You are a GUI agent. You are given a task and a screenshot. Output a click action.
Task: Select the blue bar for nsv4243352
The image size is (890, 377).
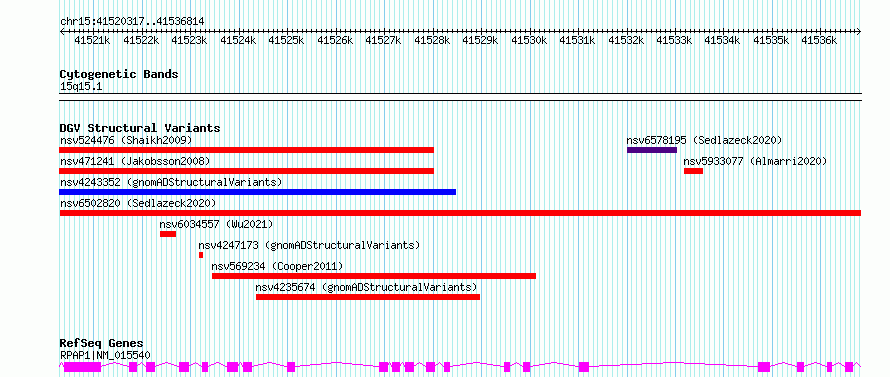[x=258, y=192]
